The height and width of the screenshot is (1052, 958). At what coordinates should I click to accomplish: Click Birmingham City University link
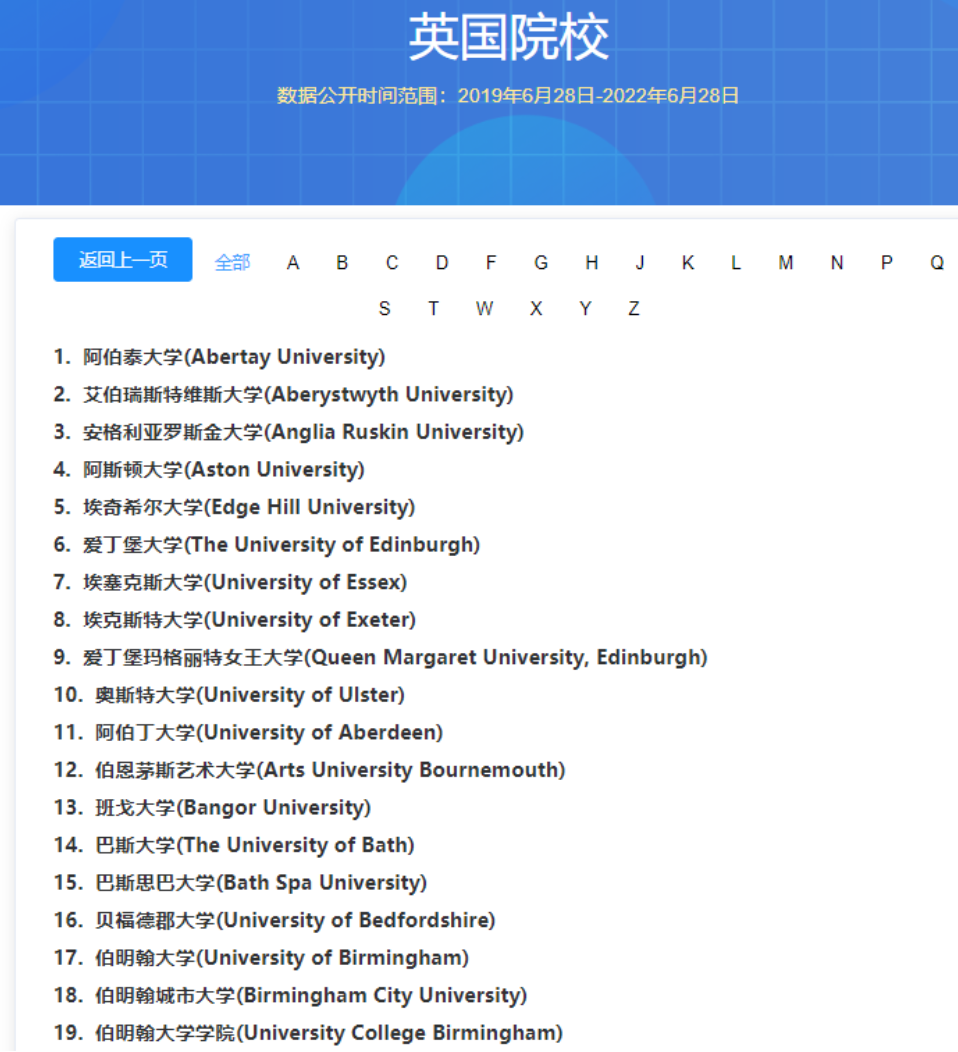click(x=310, y=995)
